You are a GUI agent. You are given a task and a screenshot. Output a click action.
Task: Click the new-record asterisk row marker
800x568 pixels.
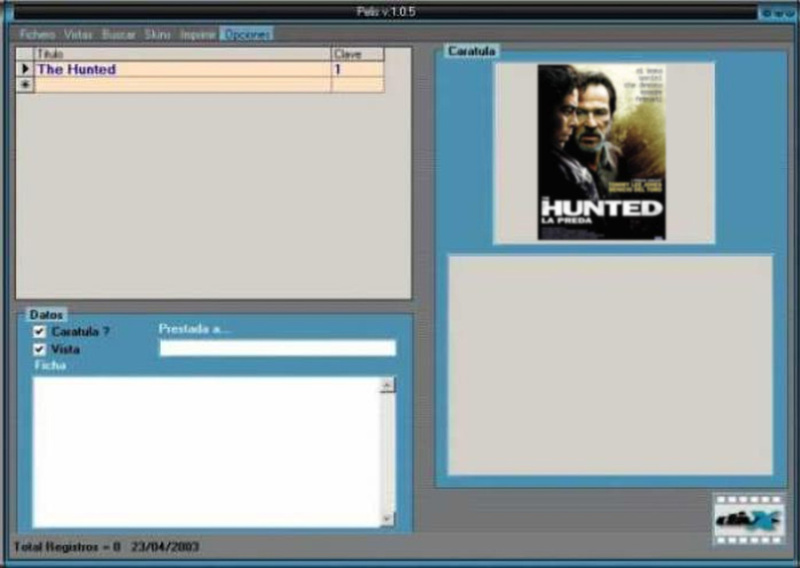tap(25, 85)
